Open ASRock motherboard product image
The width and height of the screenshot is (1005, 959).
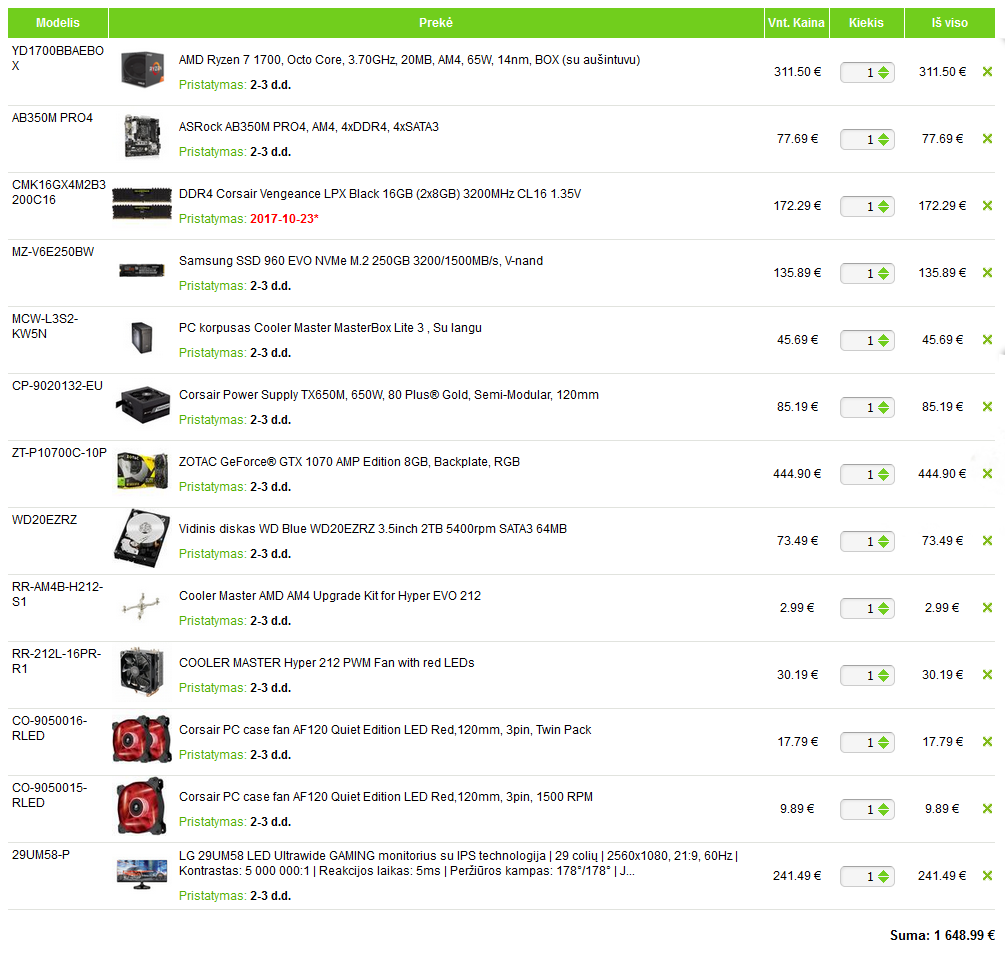coord(142,136)
